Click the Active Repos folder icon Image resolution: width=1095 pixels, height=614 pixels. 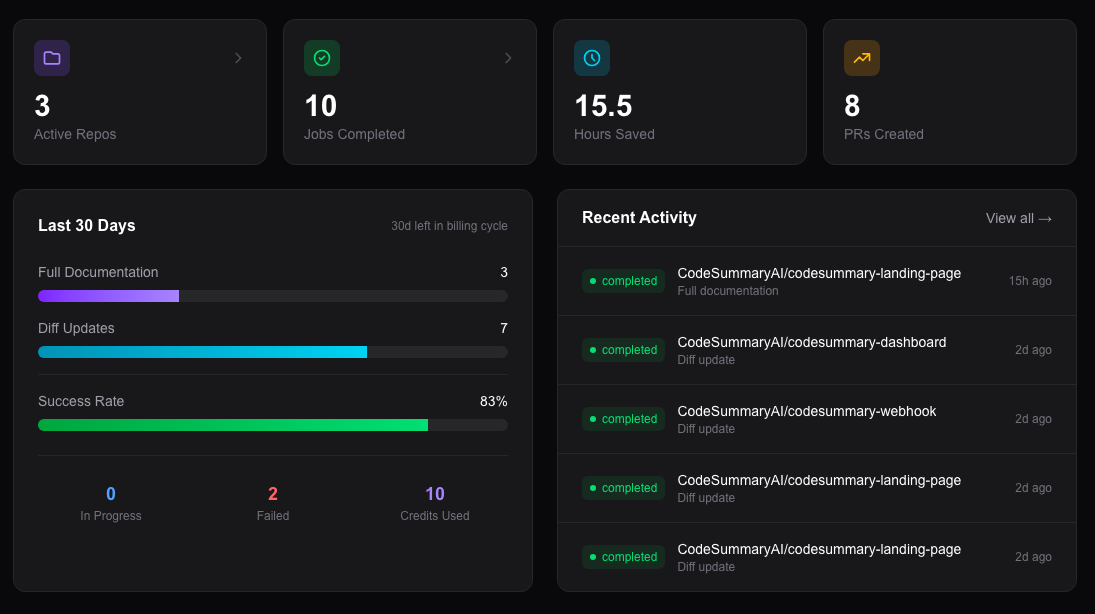(51, 58)
